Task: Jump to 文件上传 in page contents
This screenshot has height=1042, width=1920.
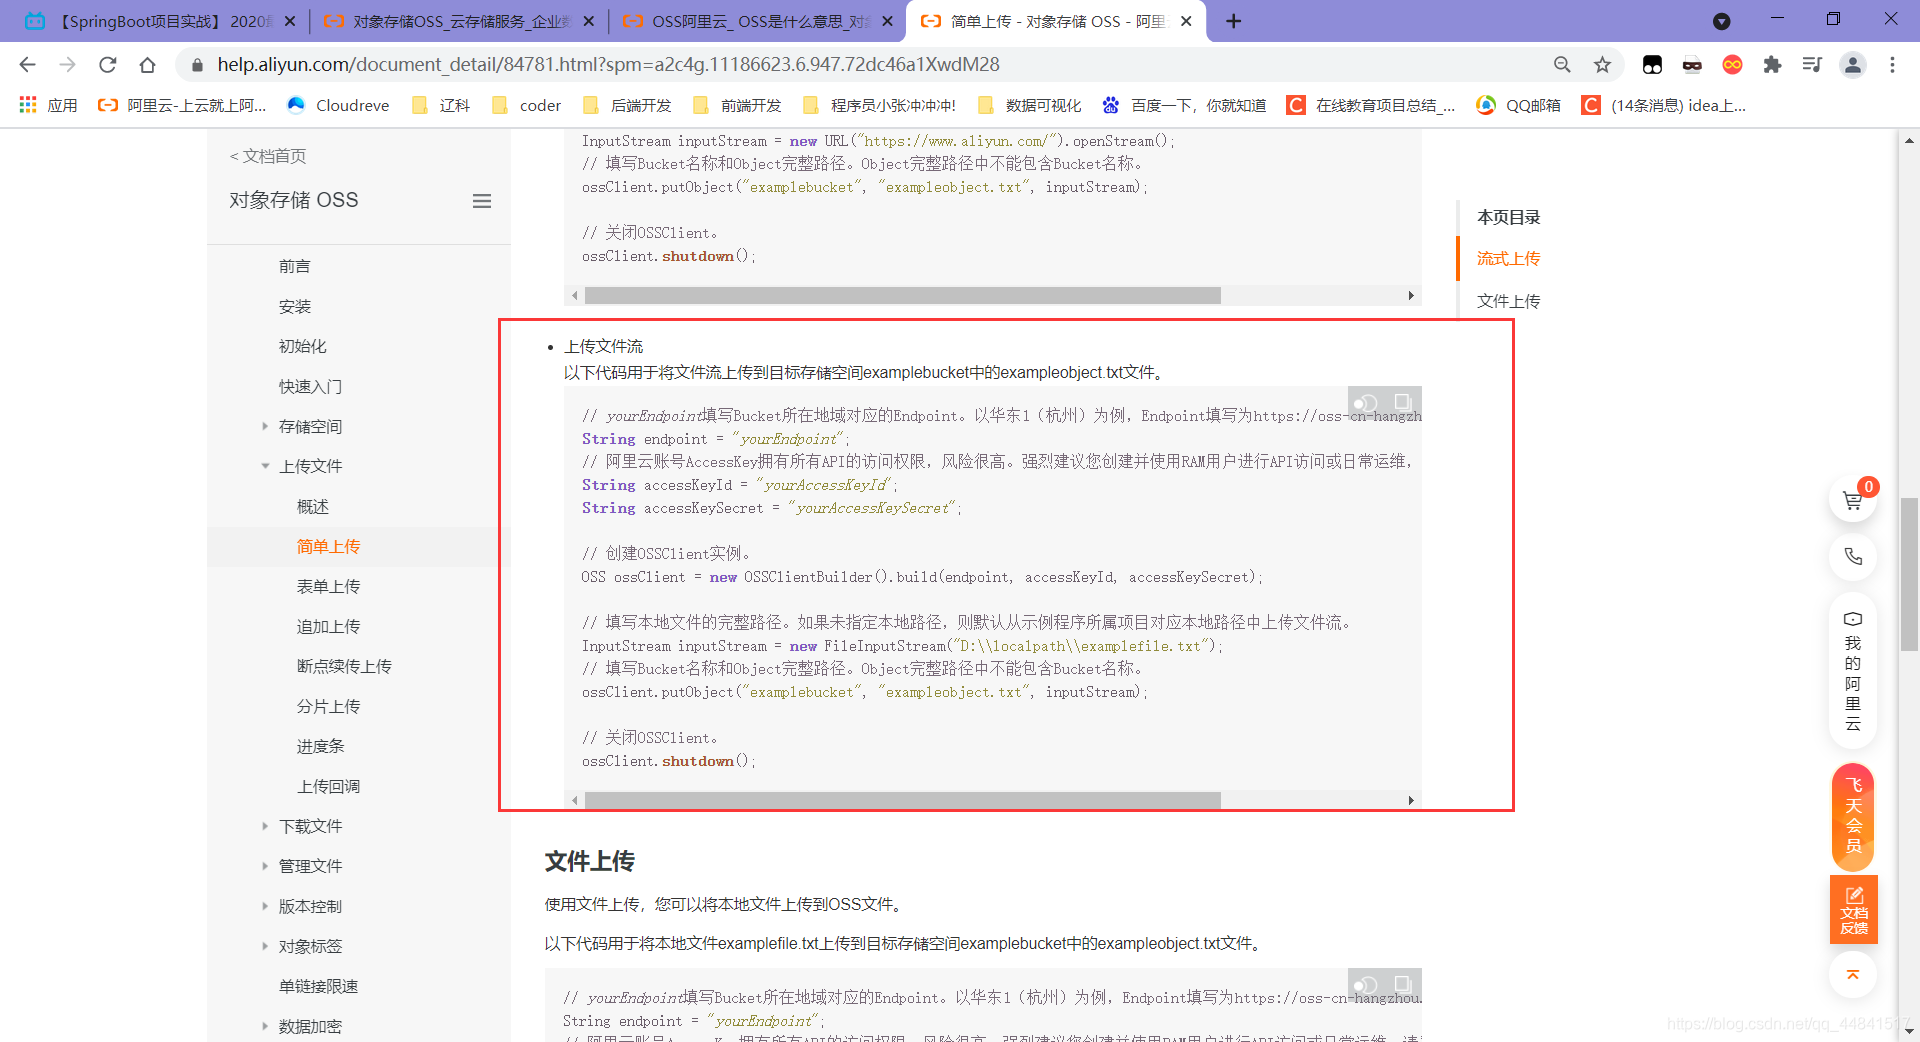Action: coord(1508,301)
